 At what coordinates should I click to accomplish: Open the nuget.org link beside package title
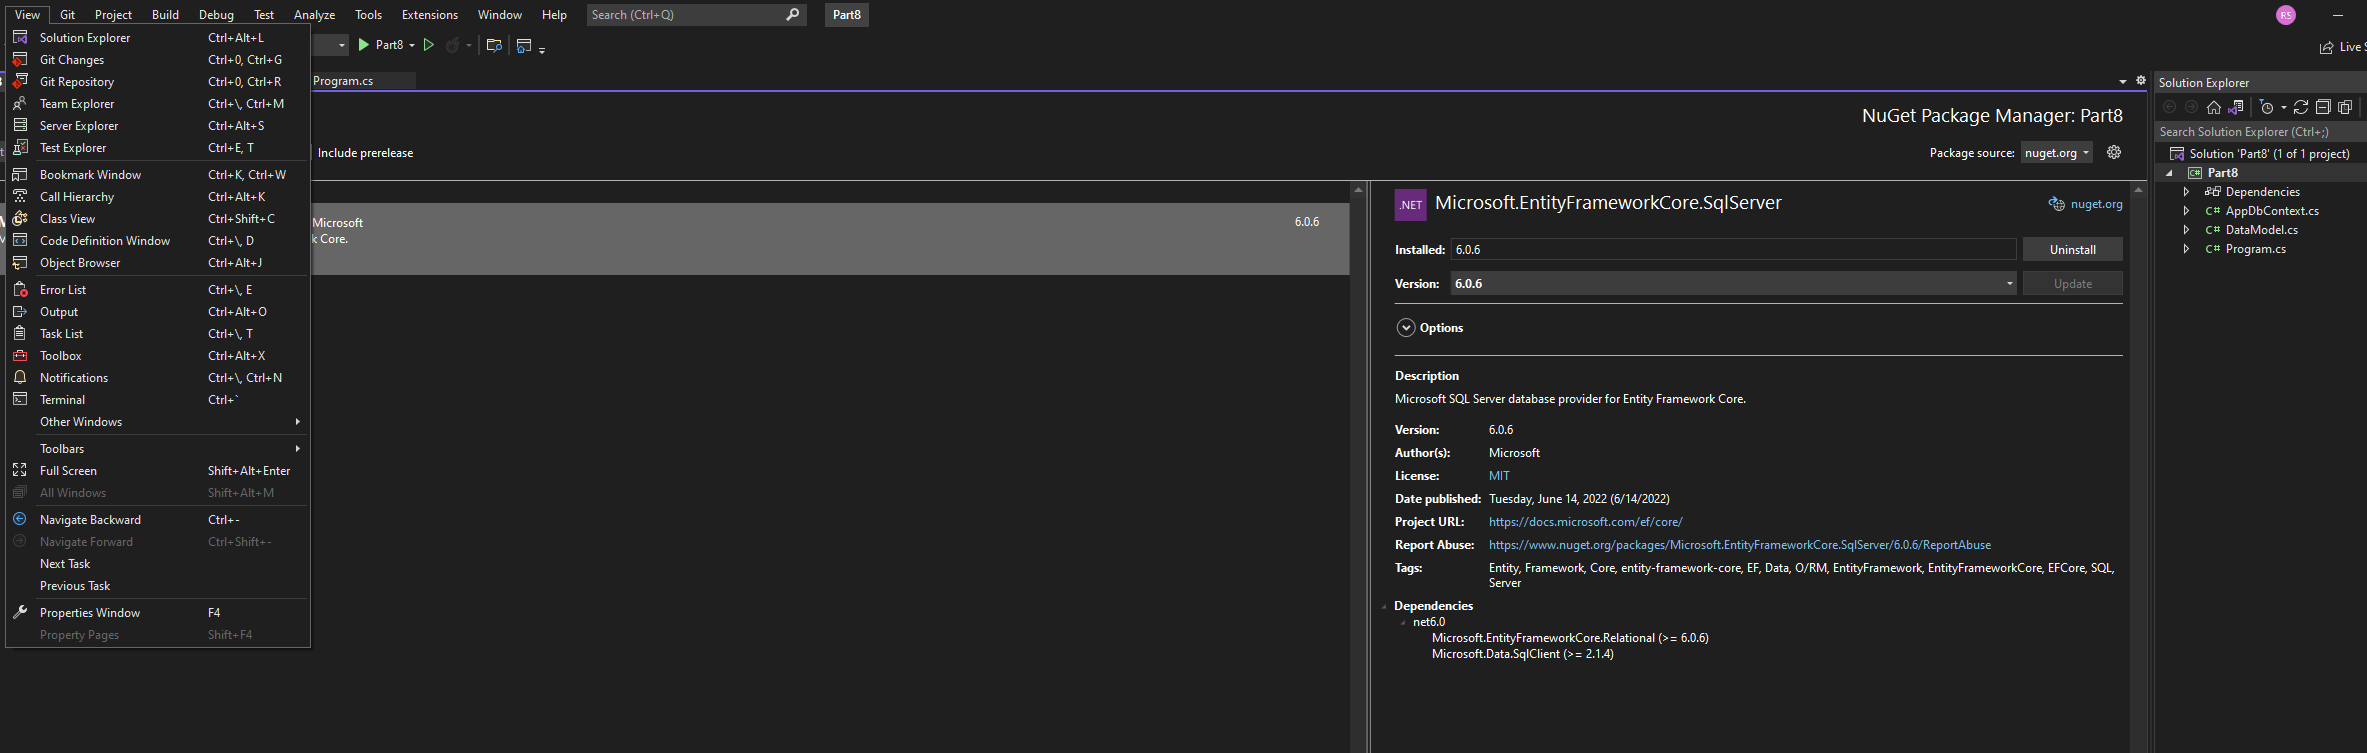point(2096,204)
